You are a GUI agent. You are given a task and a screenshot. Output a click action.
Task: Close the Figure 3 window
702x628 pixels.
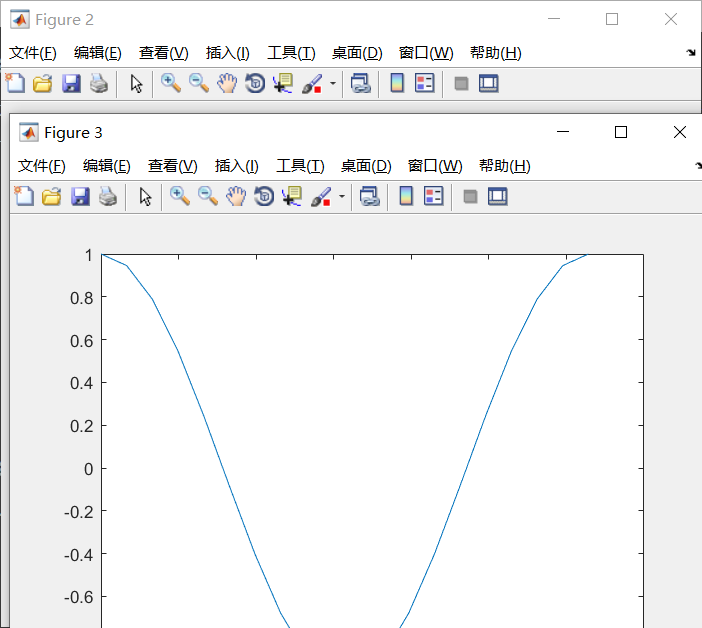(680, 132)
